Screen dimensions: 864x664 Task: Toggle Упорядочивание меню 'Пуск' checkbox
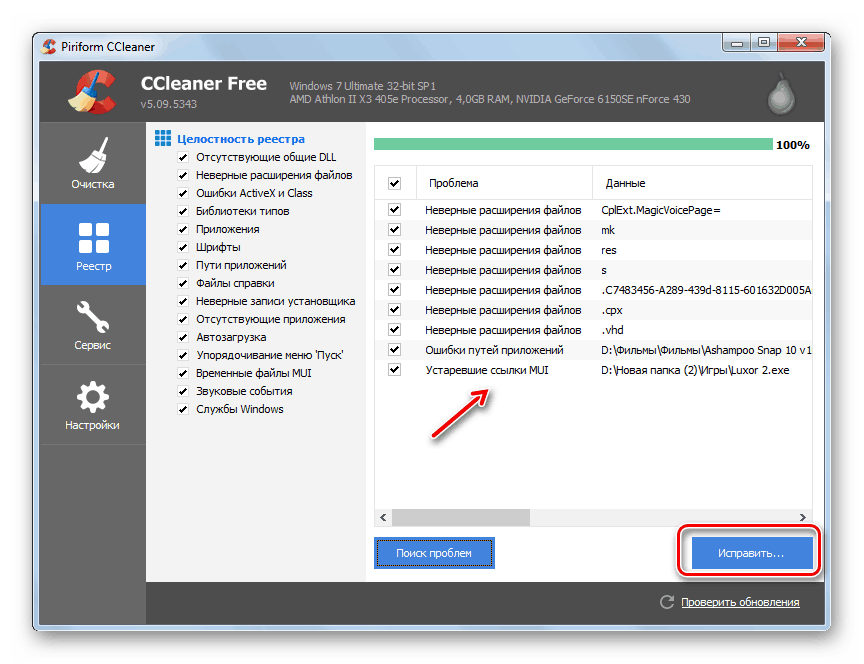(x=183, y=355)
